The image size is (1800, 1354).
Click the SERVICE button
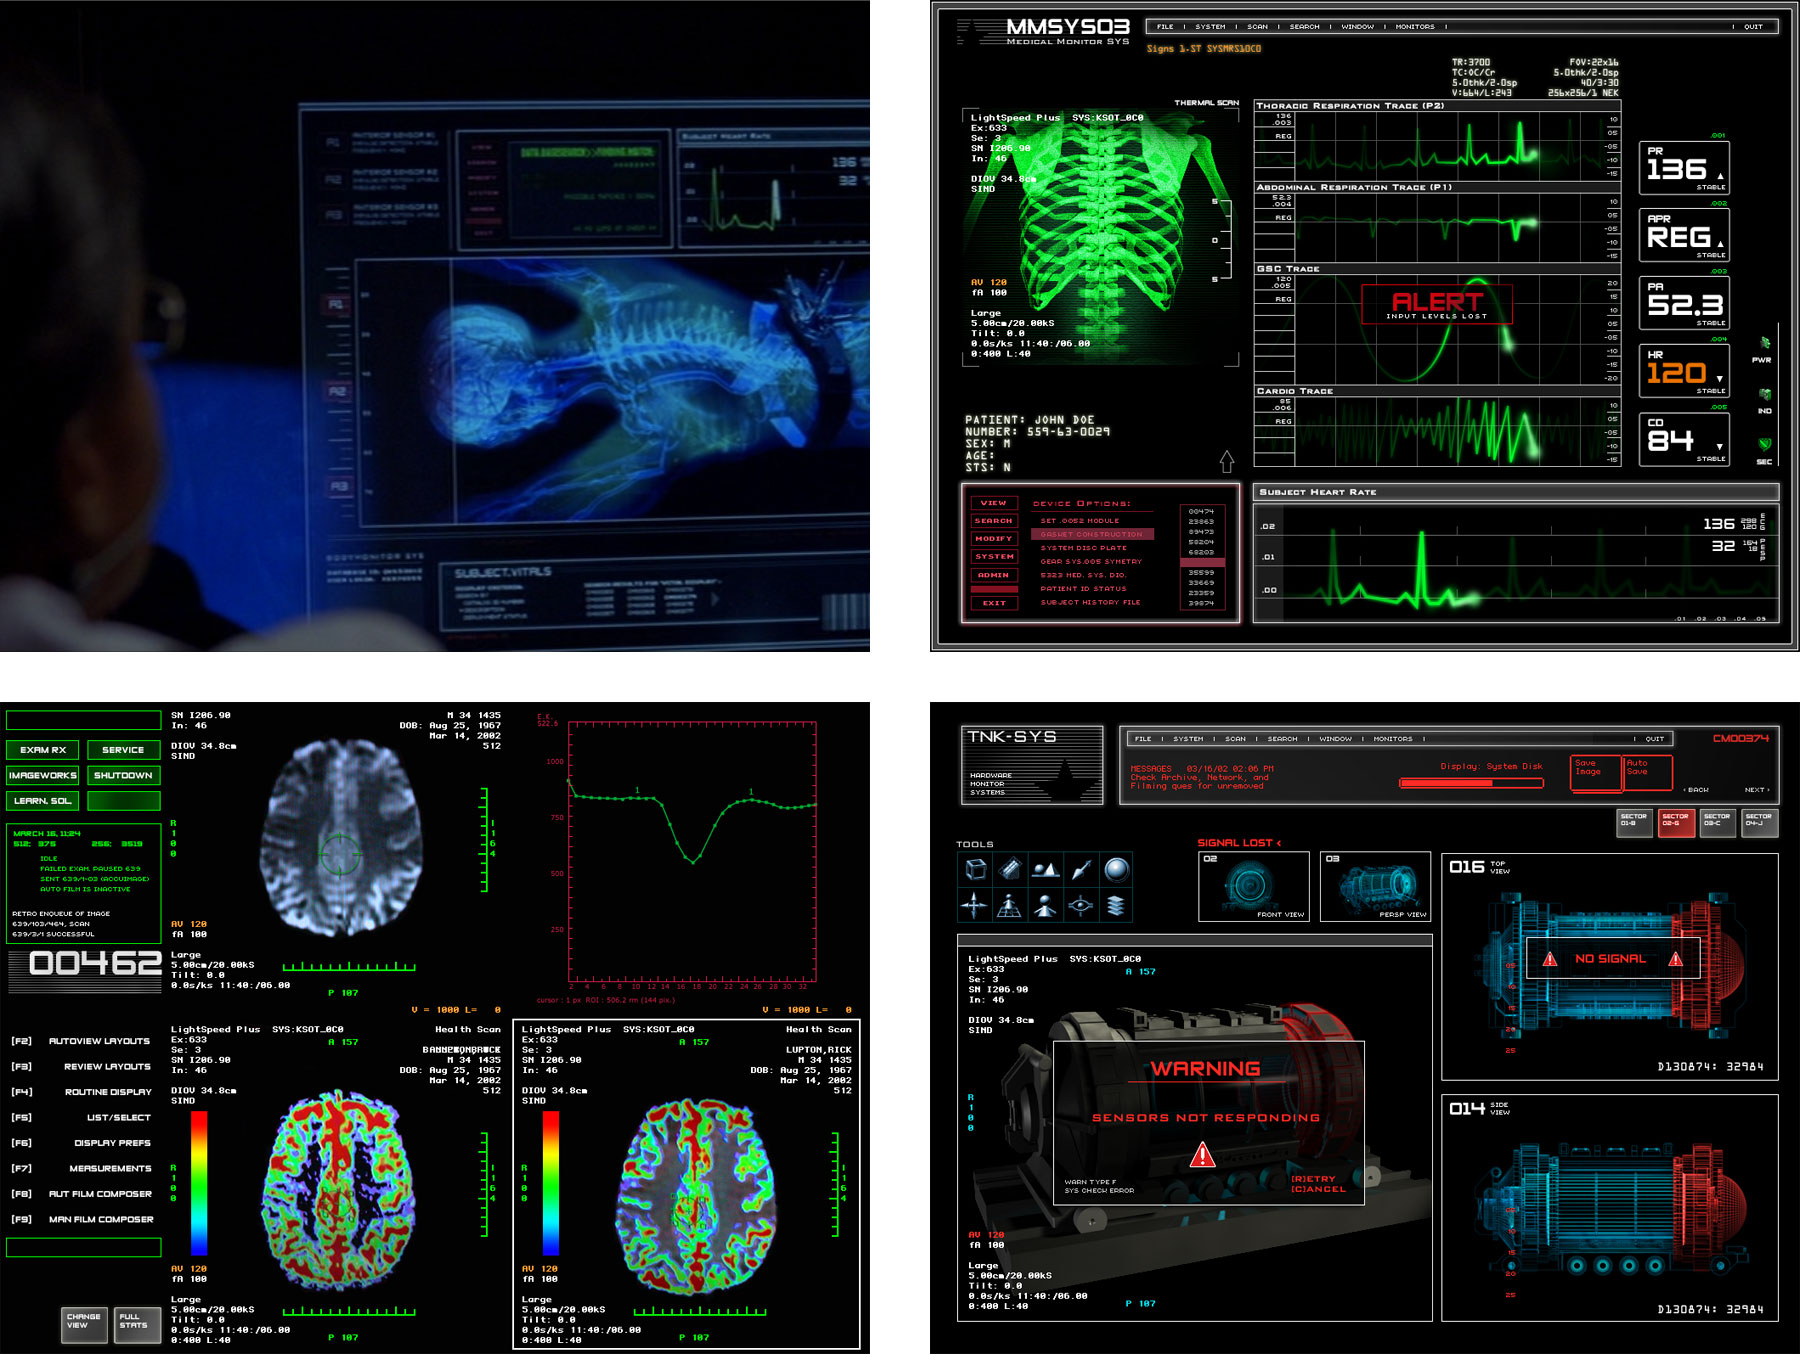pos(123,749)
